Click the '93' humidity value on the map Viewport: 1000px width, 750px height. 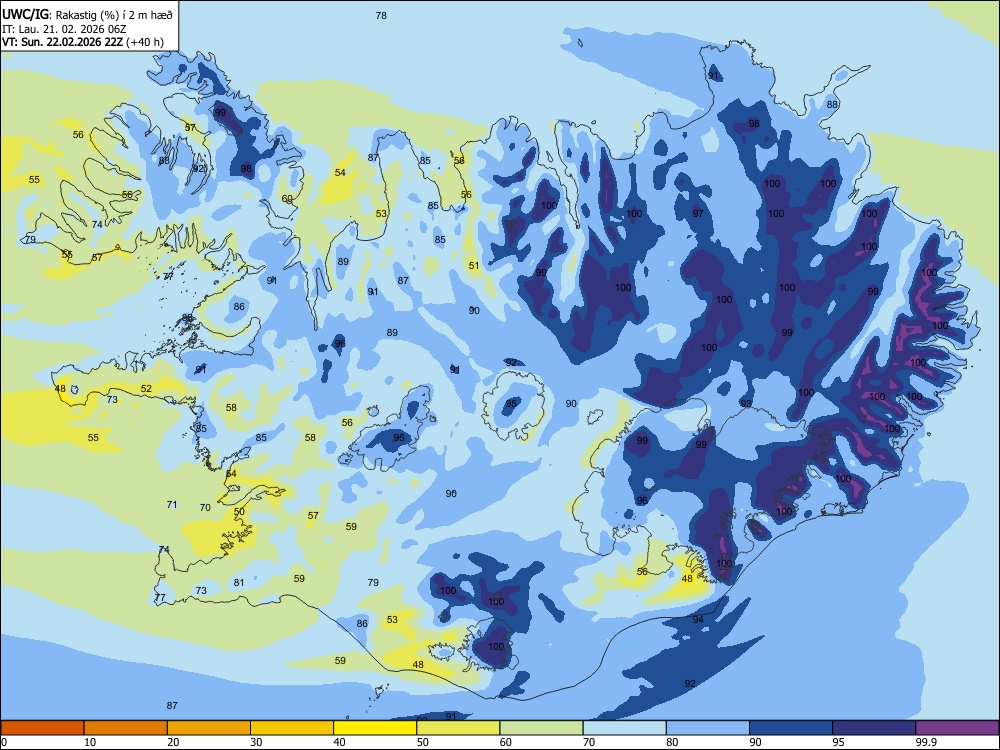click(746, 404)
